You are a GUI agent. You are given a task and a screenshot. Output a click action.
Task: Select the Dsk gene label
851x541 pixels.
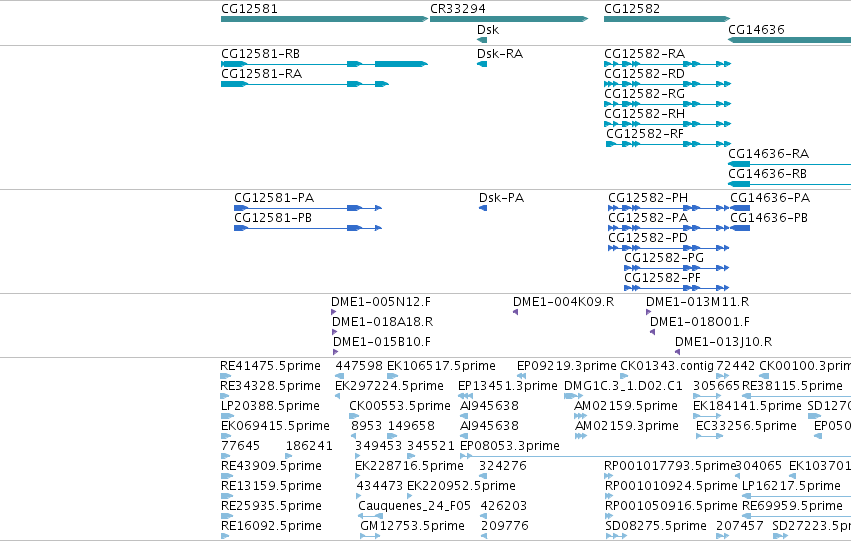[488, 29]
